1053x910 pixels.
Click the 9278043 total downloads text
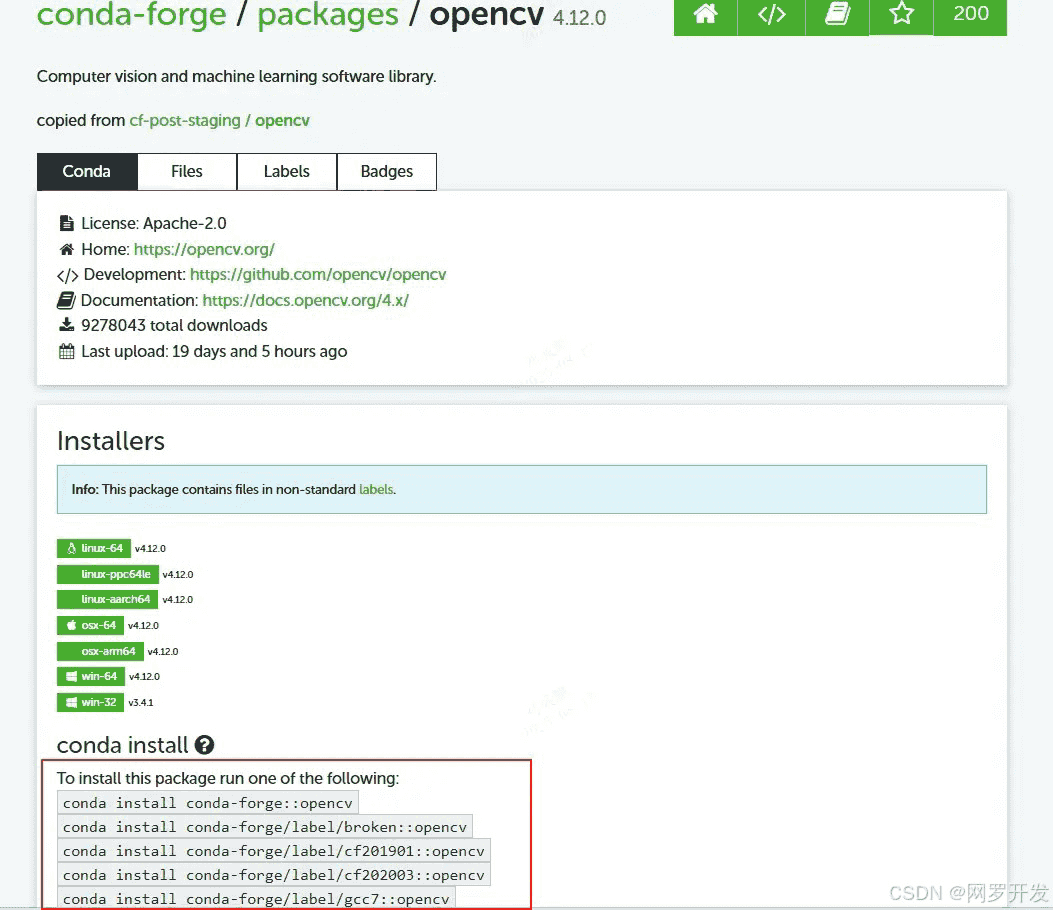(x=174, y=325)
